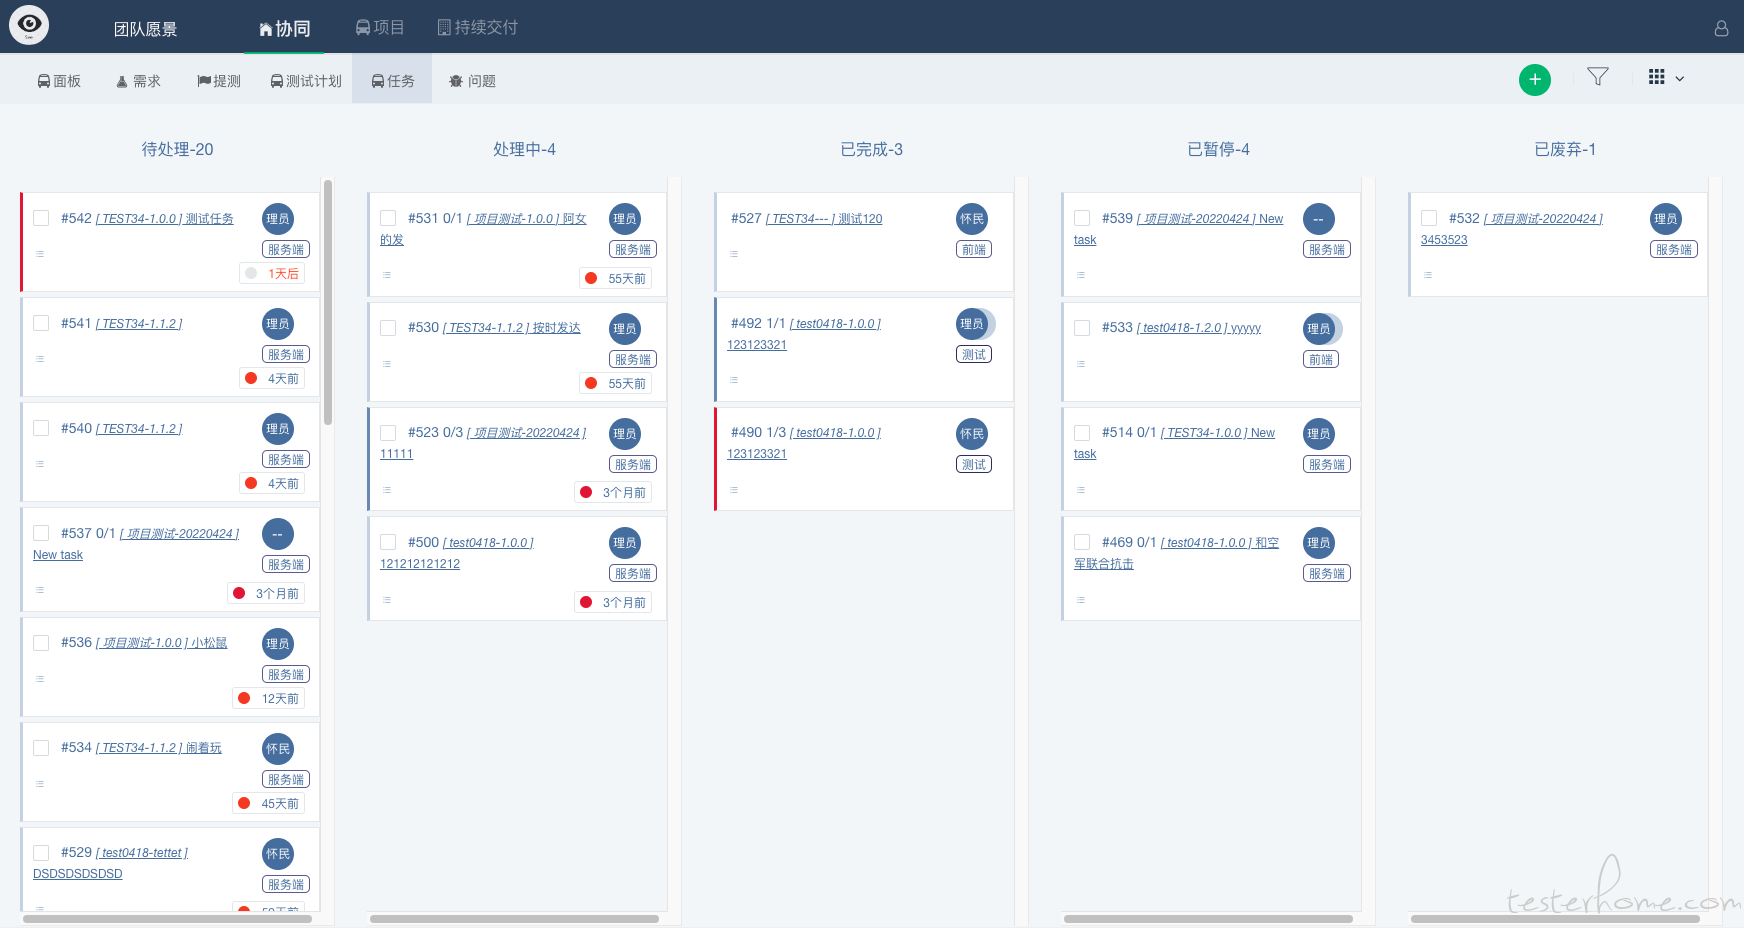Click the grid view icon
This screenshot has width=1744, height=937.
(x=1657, y=77)
